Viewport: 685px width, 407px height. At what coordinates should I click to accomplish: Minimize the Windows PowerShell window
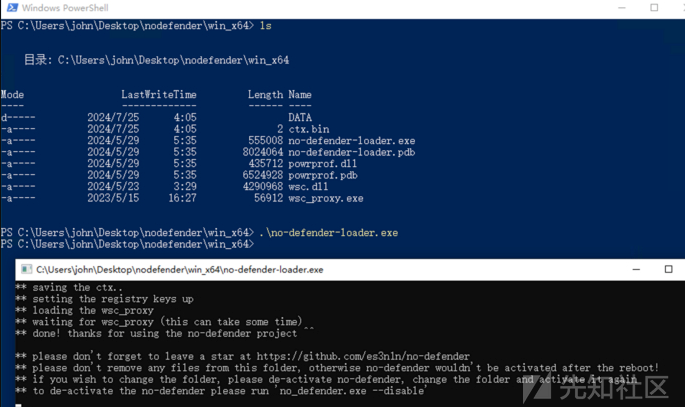point(622,7)
